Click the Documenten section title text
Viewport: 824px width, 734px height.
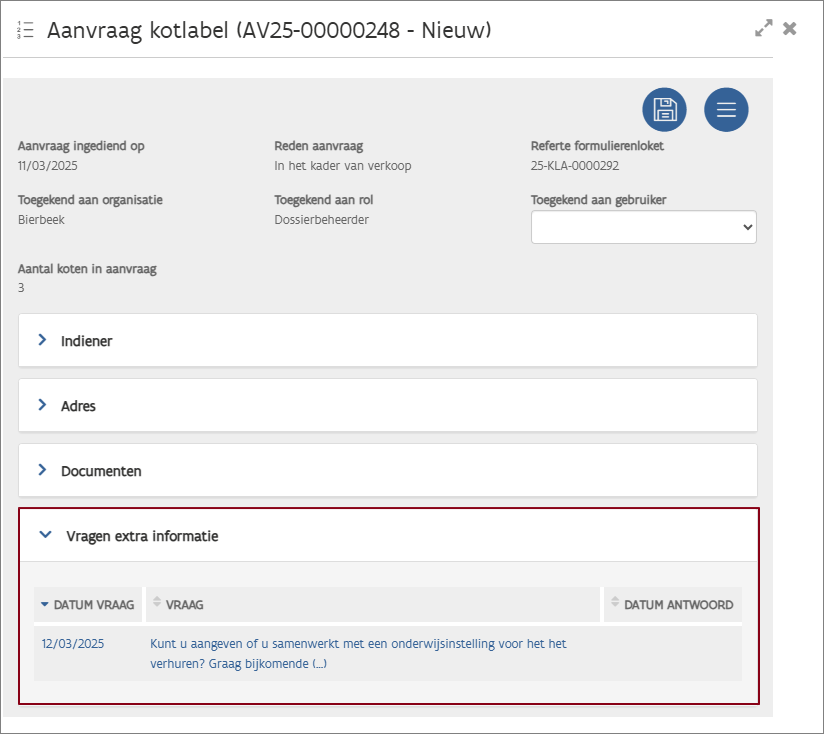[x=101, y=471]
